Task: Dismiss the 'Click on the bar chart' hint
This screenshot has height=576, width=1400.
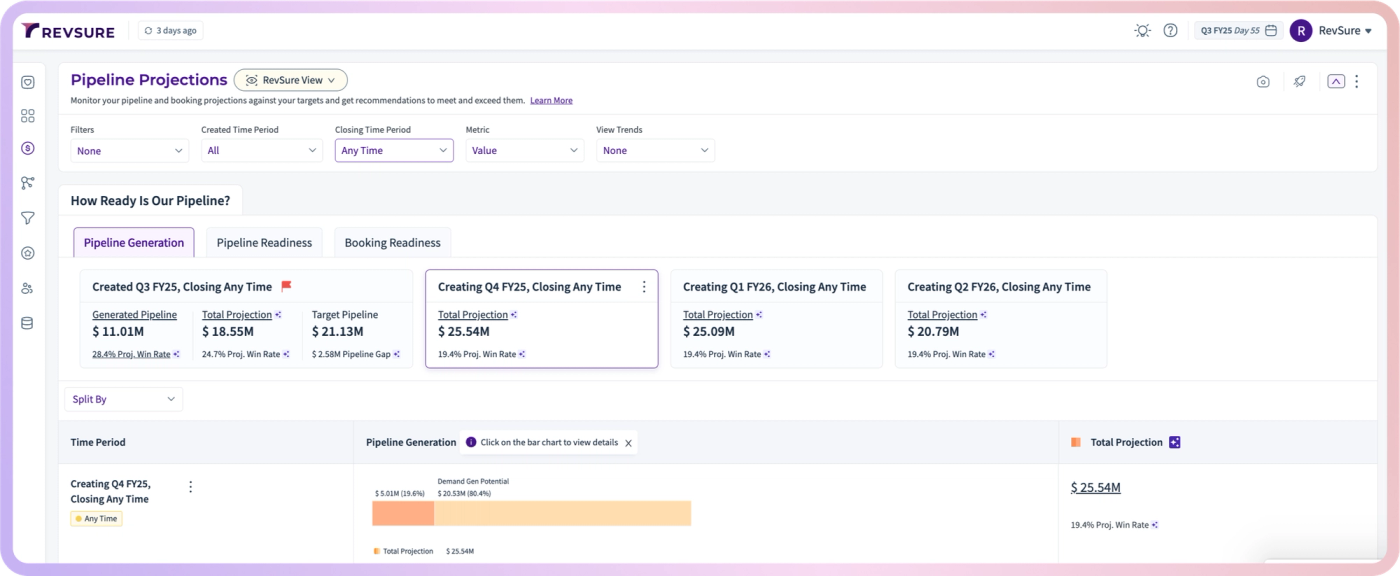Action: (x=628, y=443)
